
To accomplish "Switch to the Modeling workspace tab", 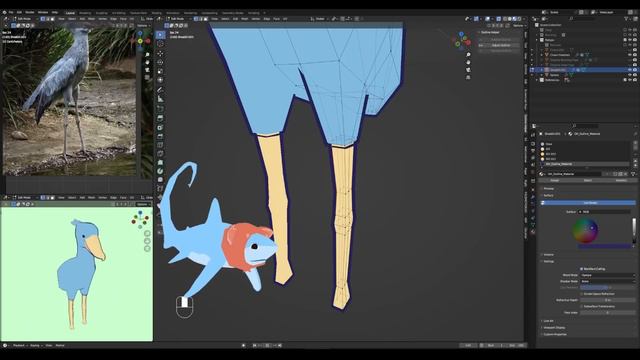I will tap(85, 13).
